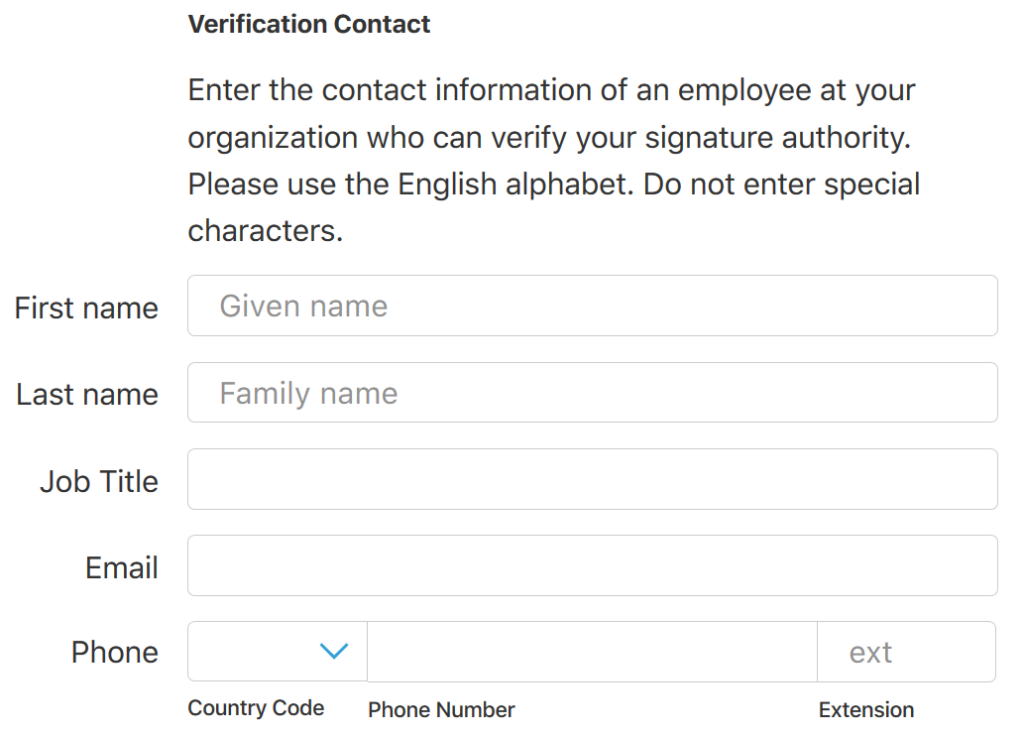Viewport: 1024px width, 738px height.
Task: Click the First name label
Action: (86, 308)
